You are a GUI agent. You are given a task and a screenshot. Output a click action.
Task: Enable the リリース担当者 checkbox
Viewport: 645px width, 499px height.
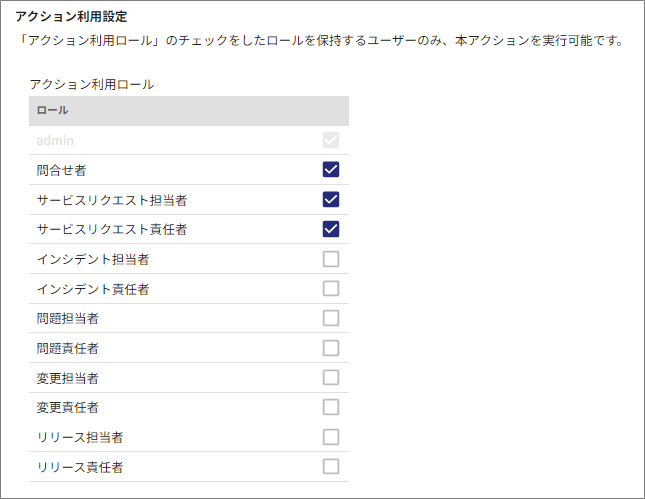331,437
